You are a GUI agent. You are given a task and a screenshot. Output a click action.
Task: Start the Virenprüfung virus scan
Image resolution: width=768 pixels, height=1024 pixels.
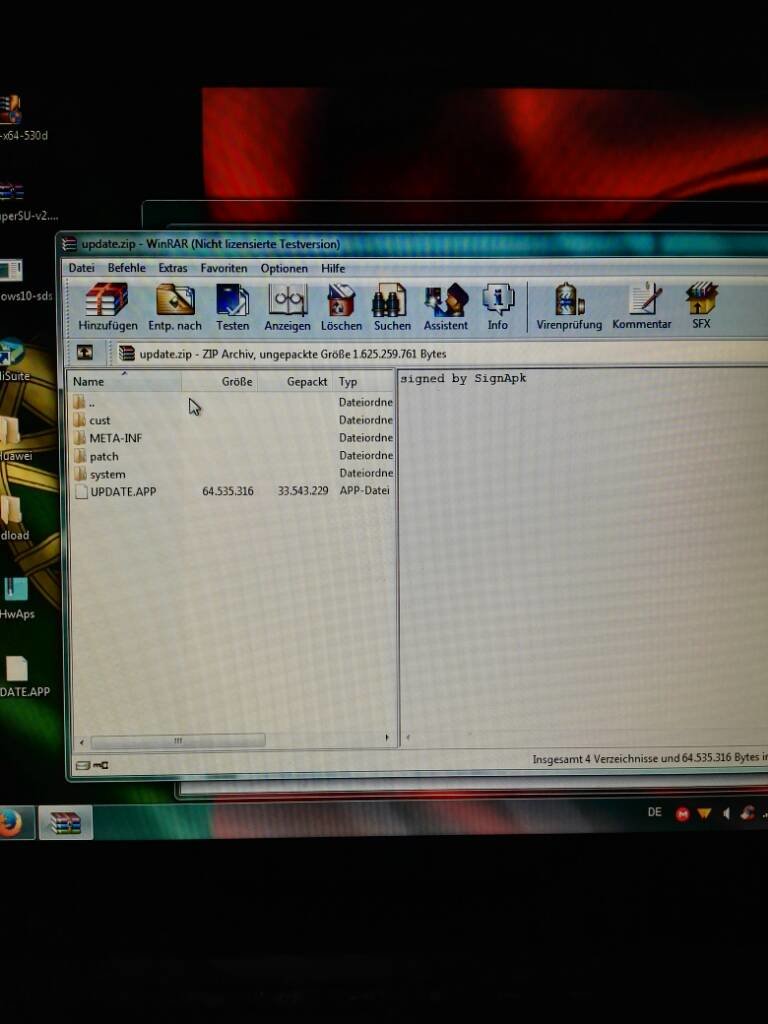point(569,305)
